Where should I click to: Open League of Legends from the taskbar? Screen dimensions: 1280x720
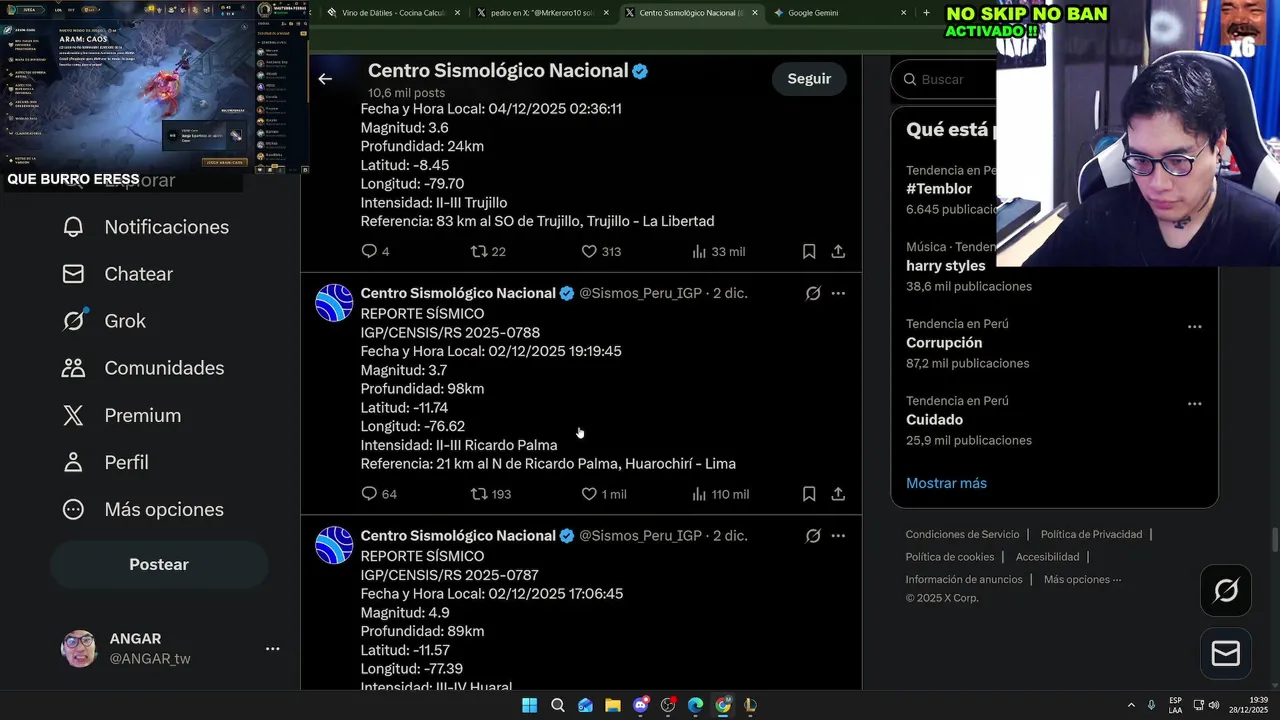tap(750, 705)
